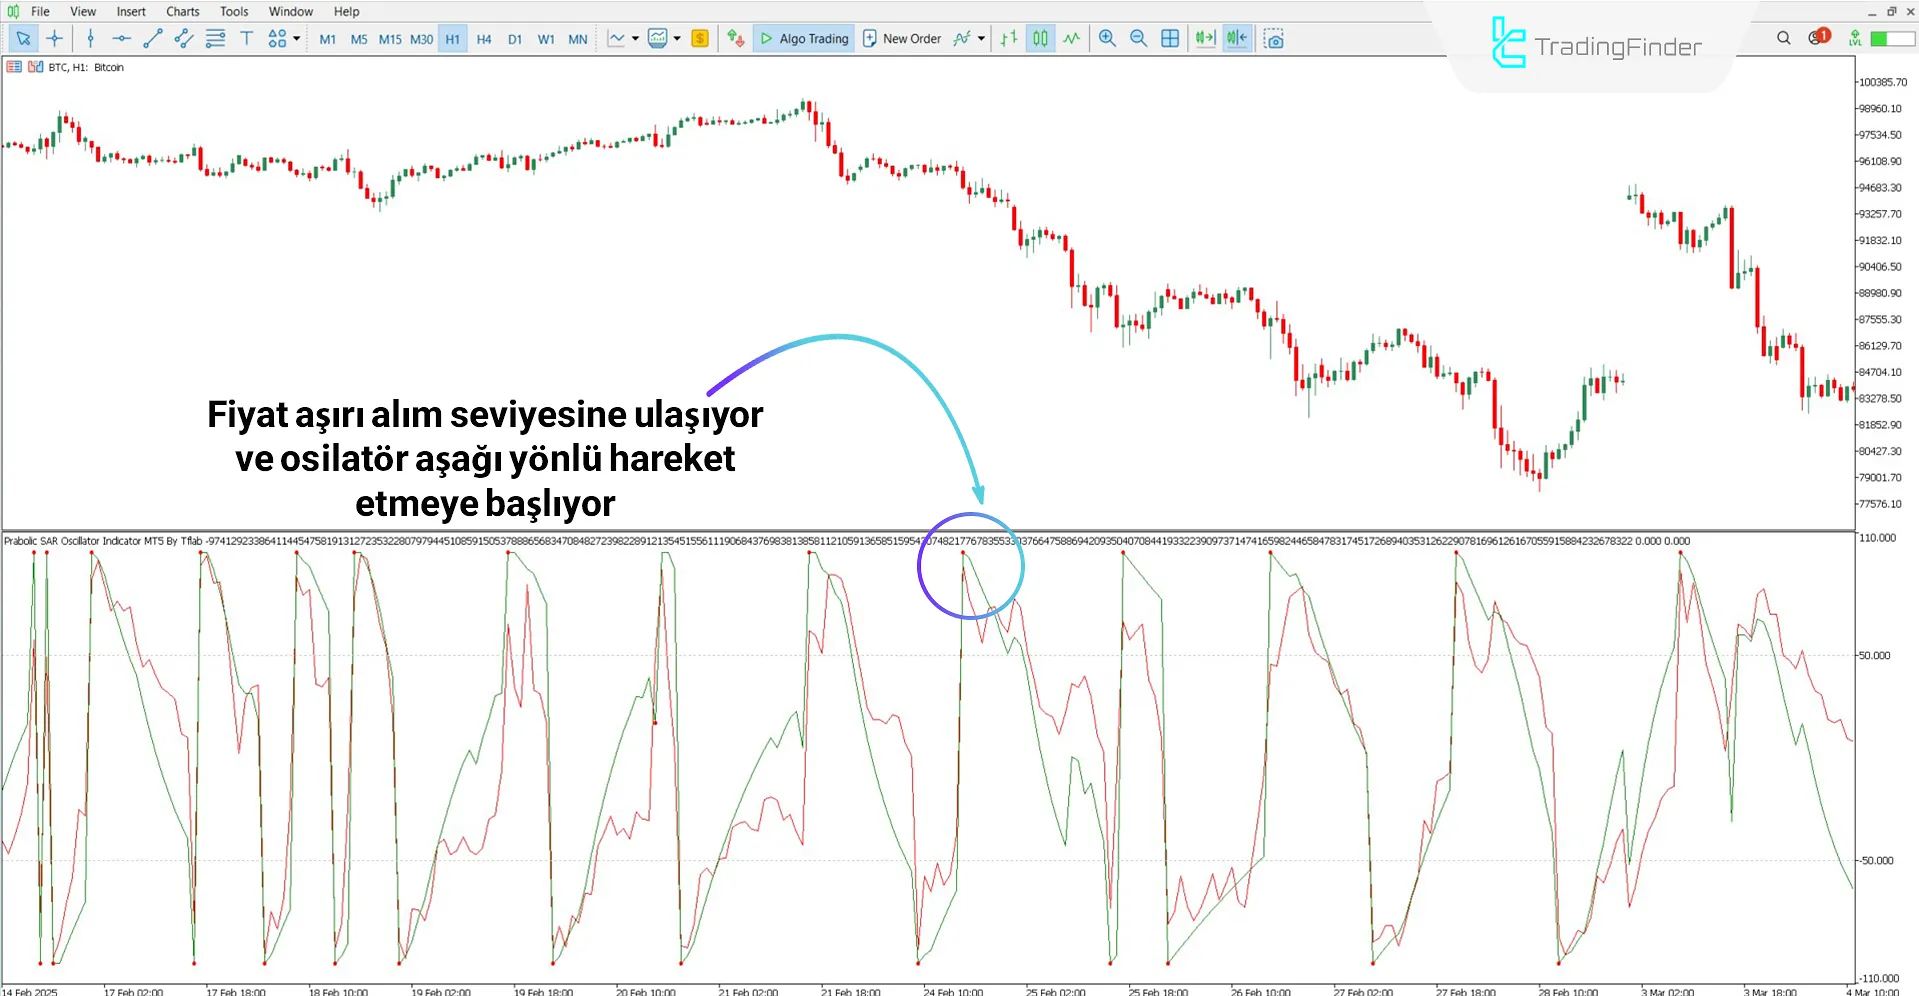Click the New Order button

pos(901,39)
